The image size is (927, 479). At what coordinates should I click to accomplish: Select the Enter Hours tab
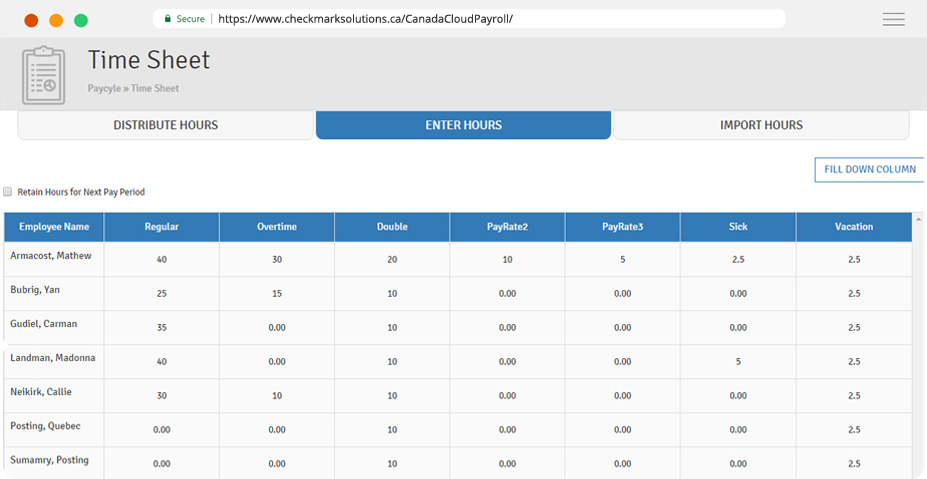coord(463,125)
